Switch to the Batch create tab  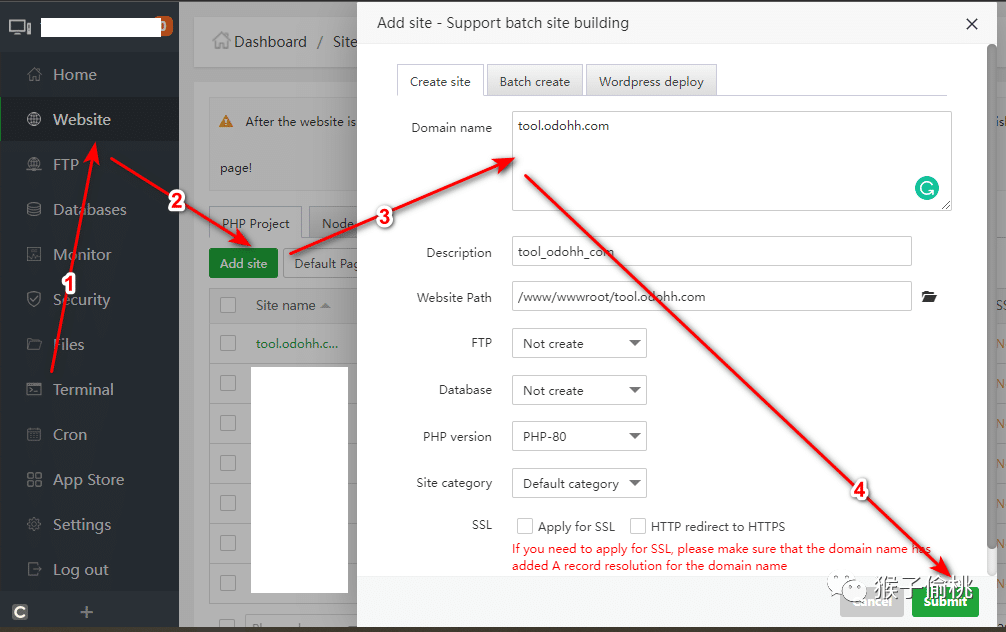pos(534,82)
